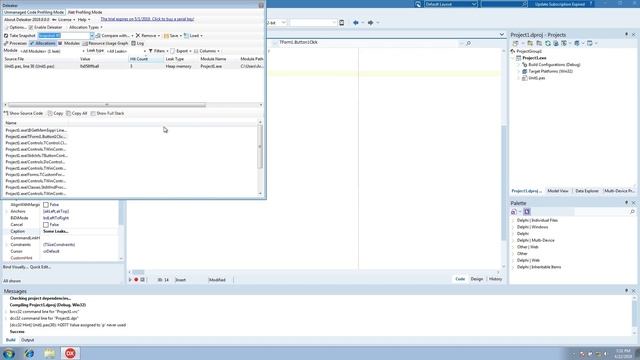The image size is (640, 360).
Task: Open the Modules tab
Action: (69, 43)
